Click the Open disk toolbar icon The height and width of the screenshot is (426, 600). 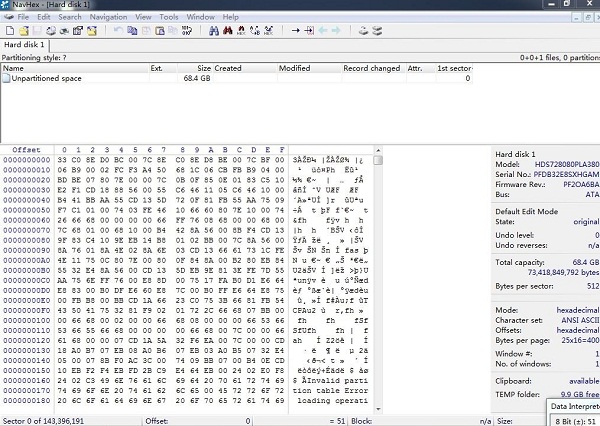pyautogui.click(x=364, y=30)
